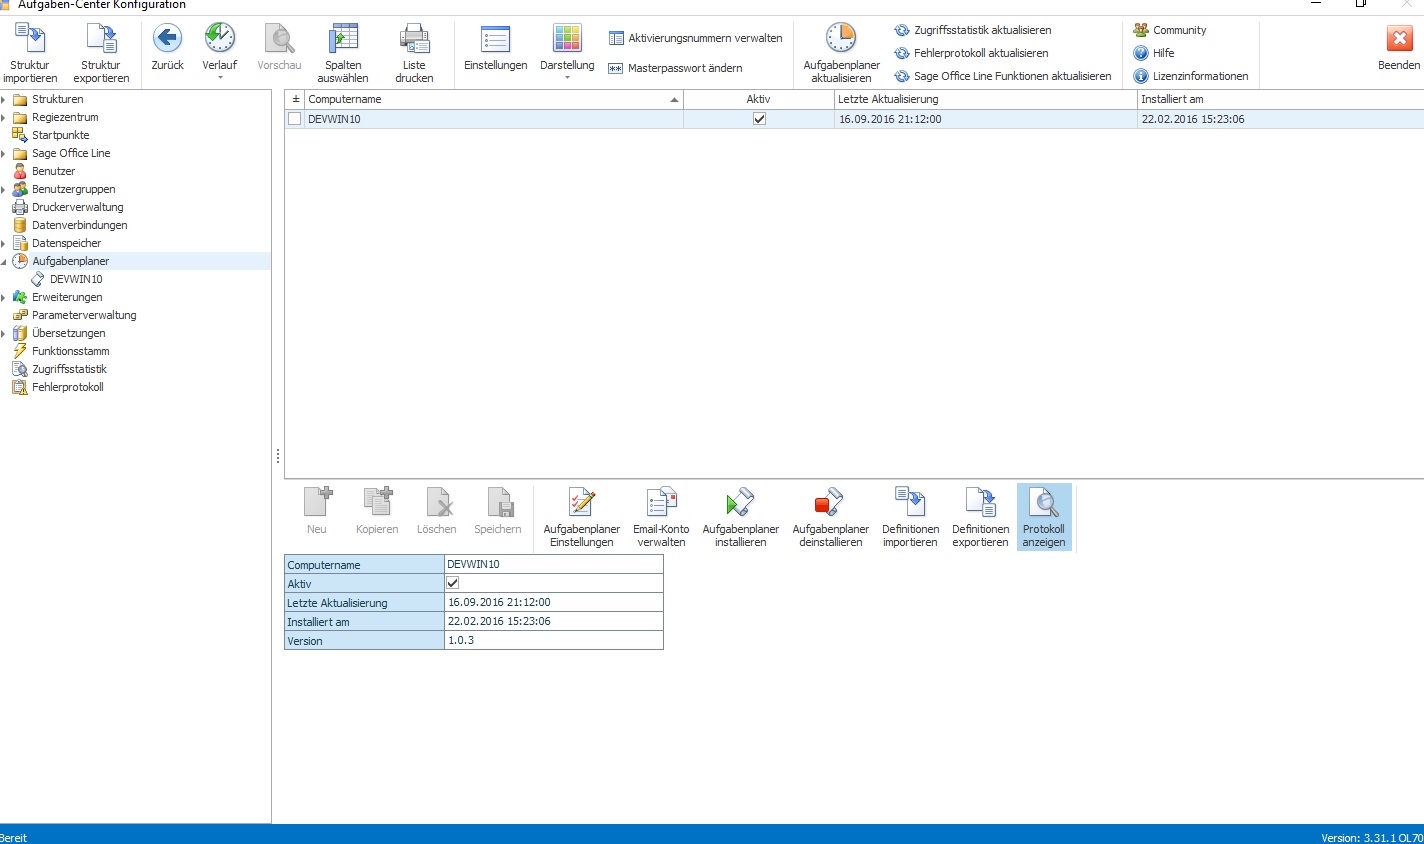The width and height of the screenshot is (1424, 844).
Task: Open the Community link
Action: [x=1170, y=30]
